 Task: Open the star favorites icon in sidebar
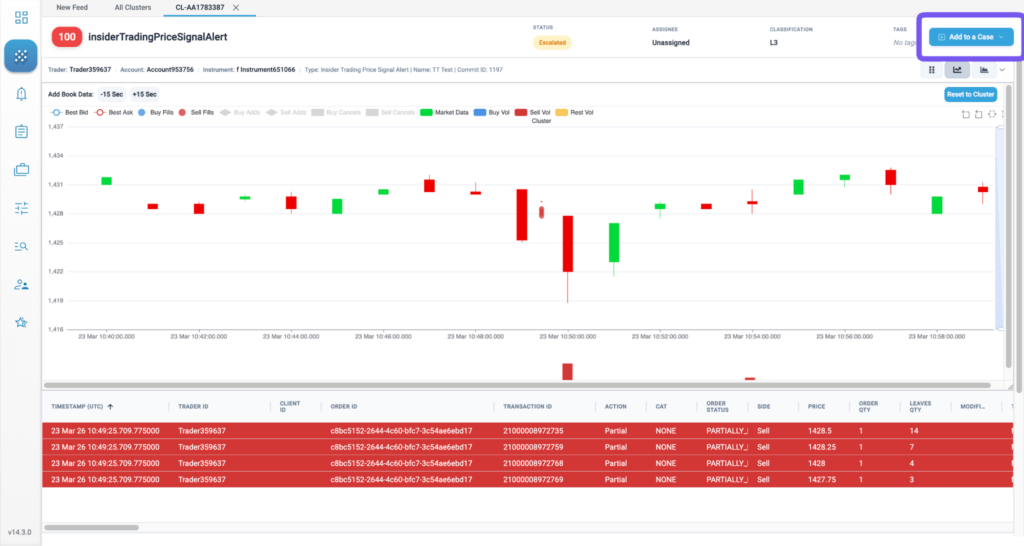[x=21, y=323]
